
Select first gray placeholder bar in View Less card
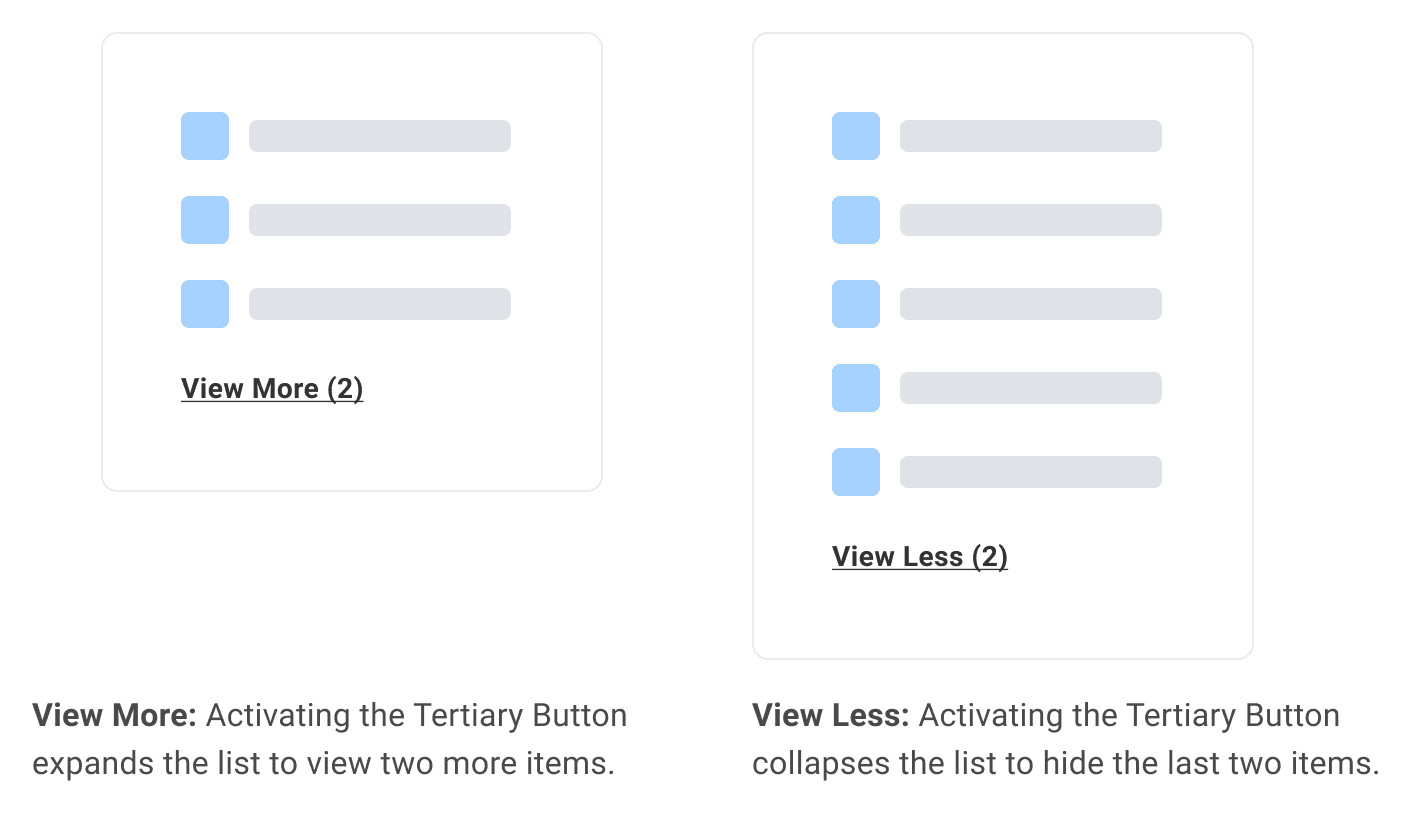coord(1031,136)
